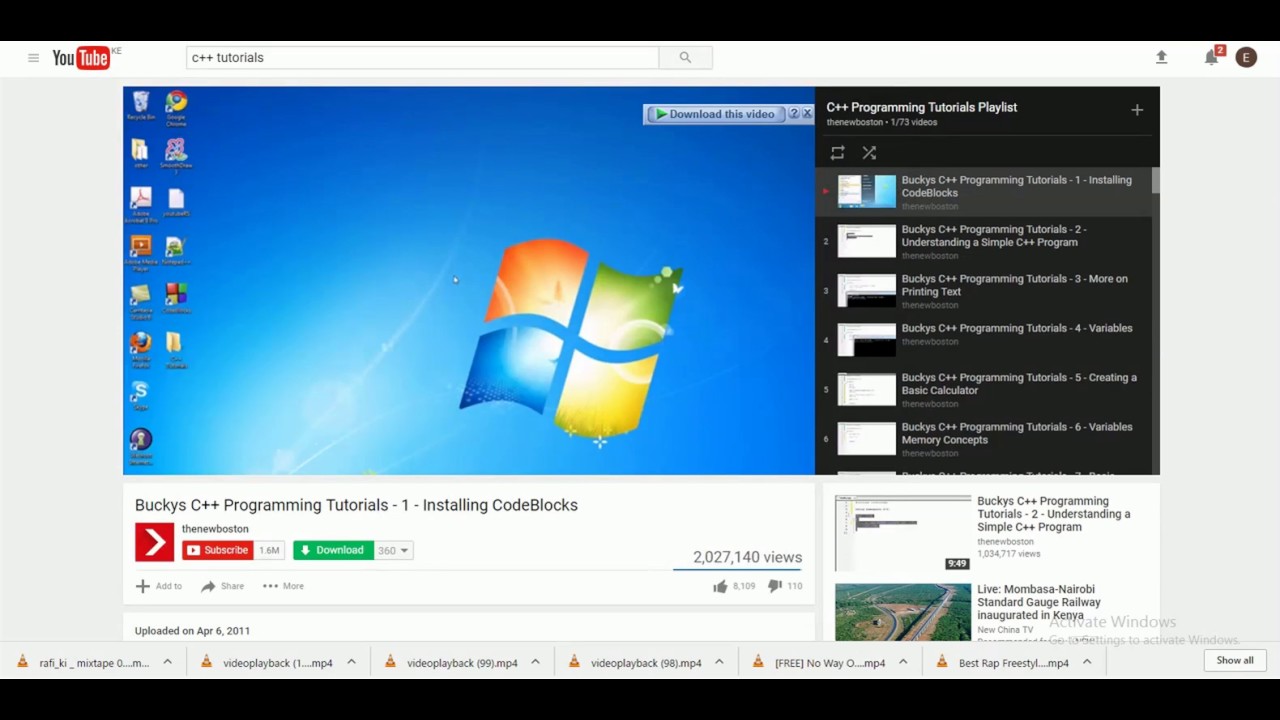Close the Download this video overlay bar
The height and width of the screenshot is (720, 1280).
[807, 114]
